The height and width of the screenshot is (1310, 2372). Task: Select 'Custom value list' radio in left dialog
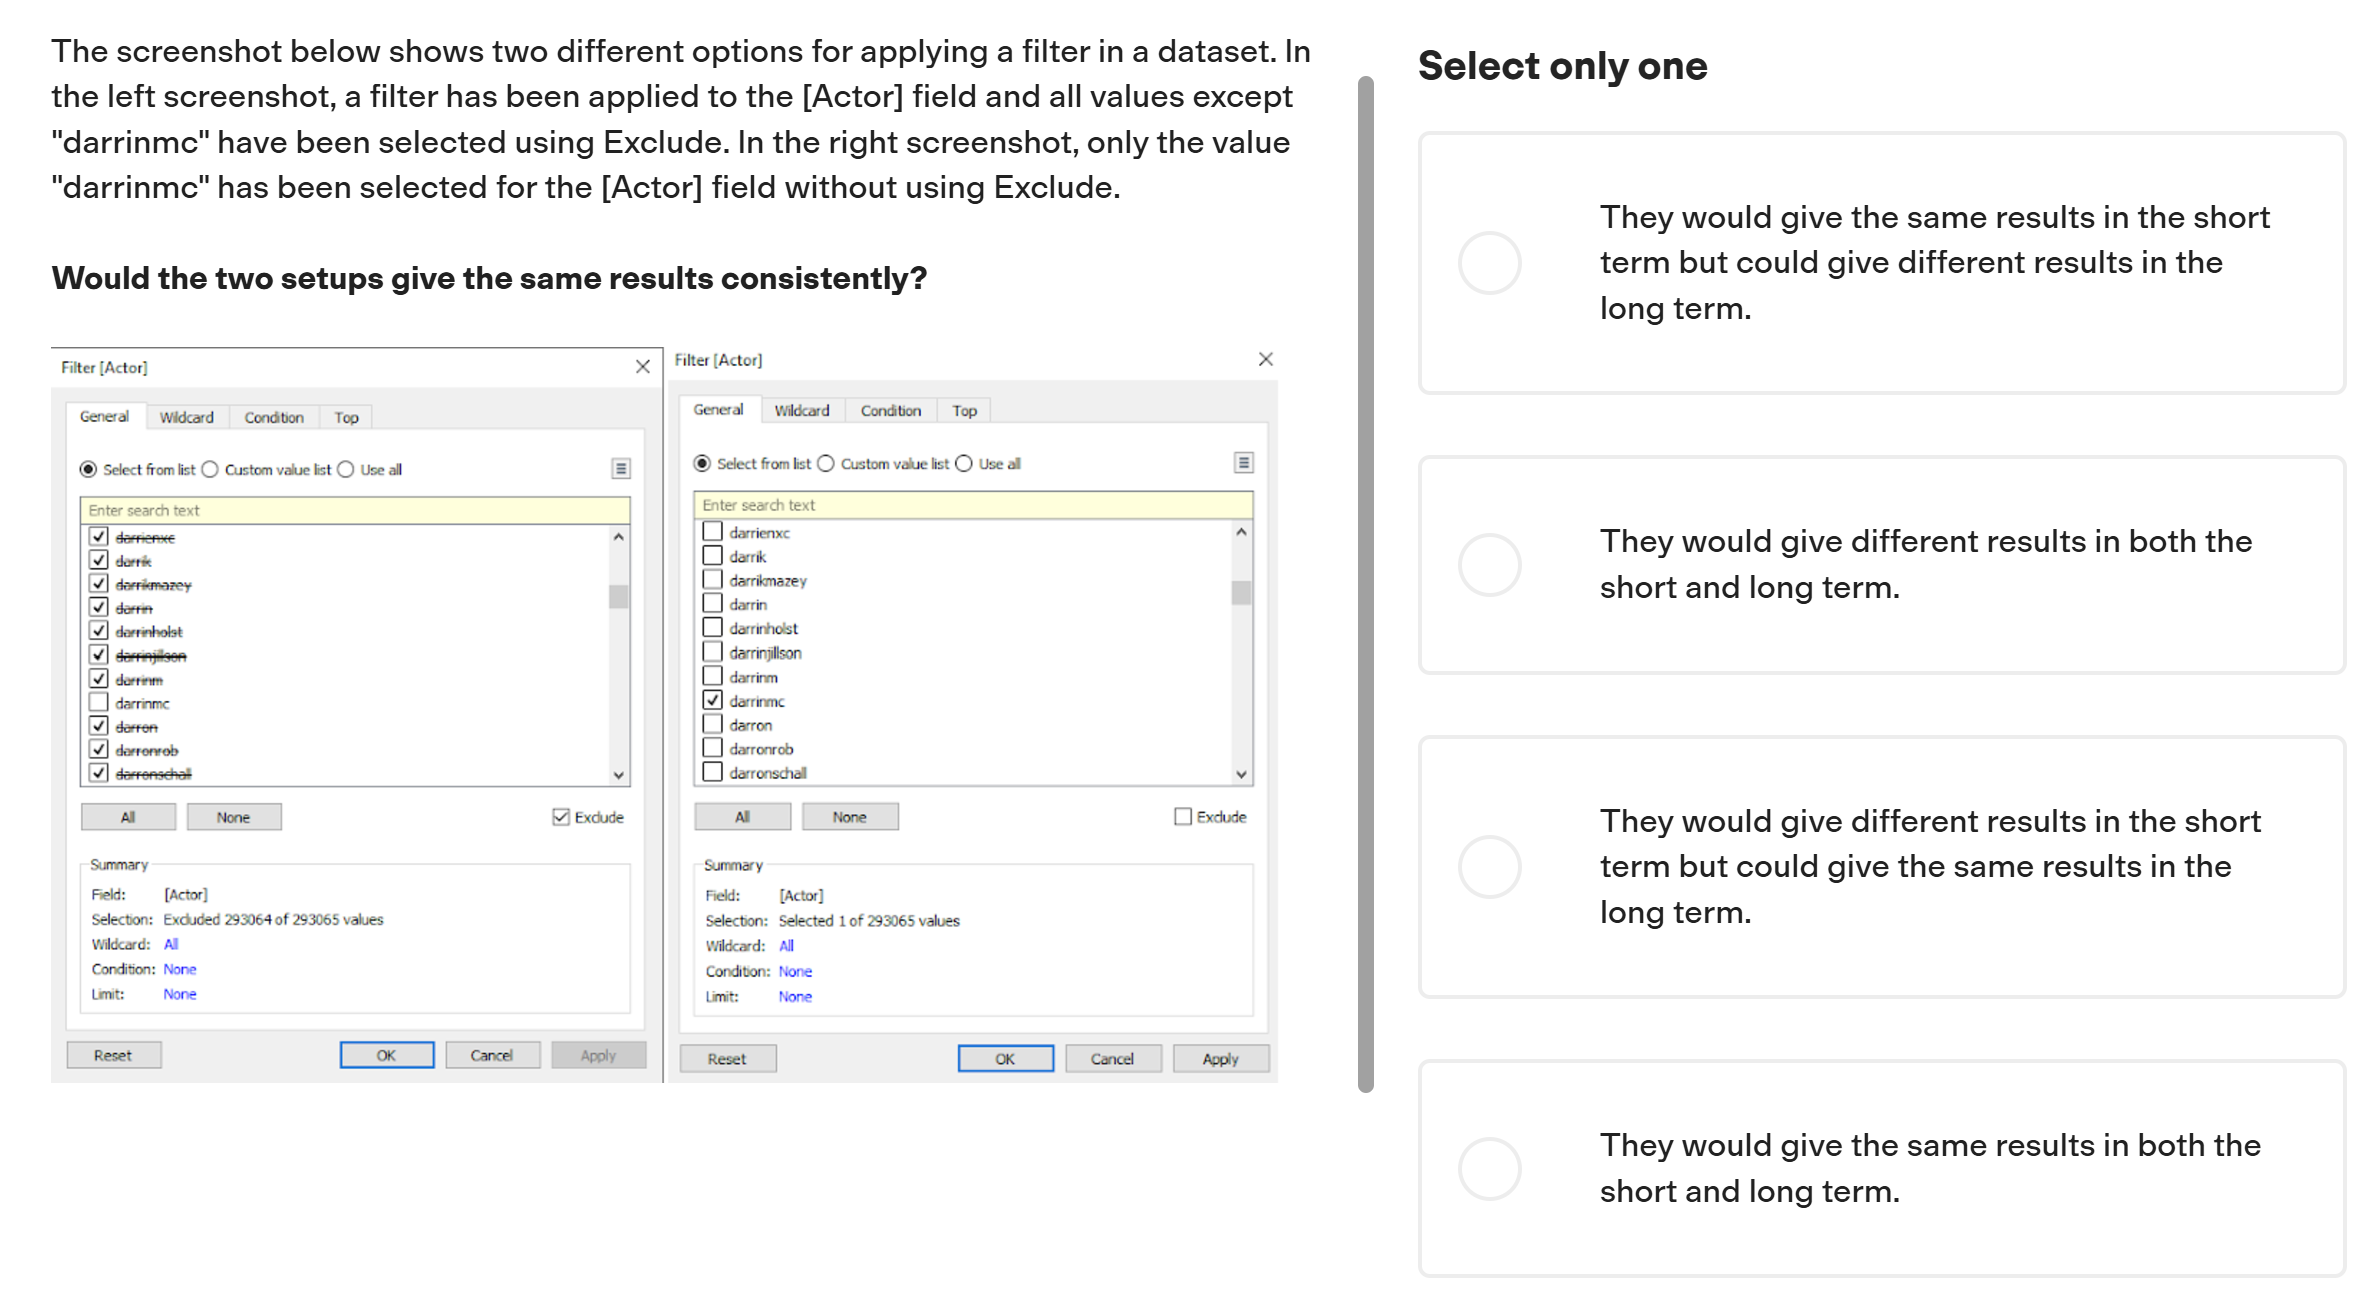(210, 469)
